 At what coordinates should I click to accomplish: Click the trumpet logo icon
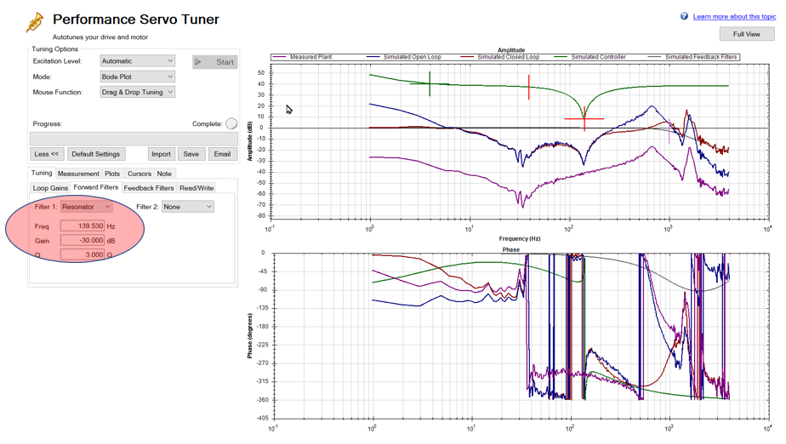click(x=35, y=22)
